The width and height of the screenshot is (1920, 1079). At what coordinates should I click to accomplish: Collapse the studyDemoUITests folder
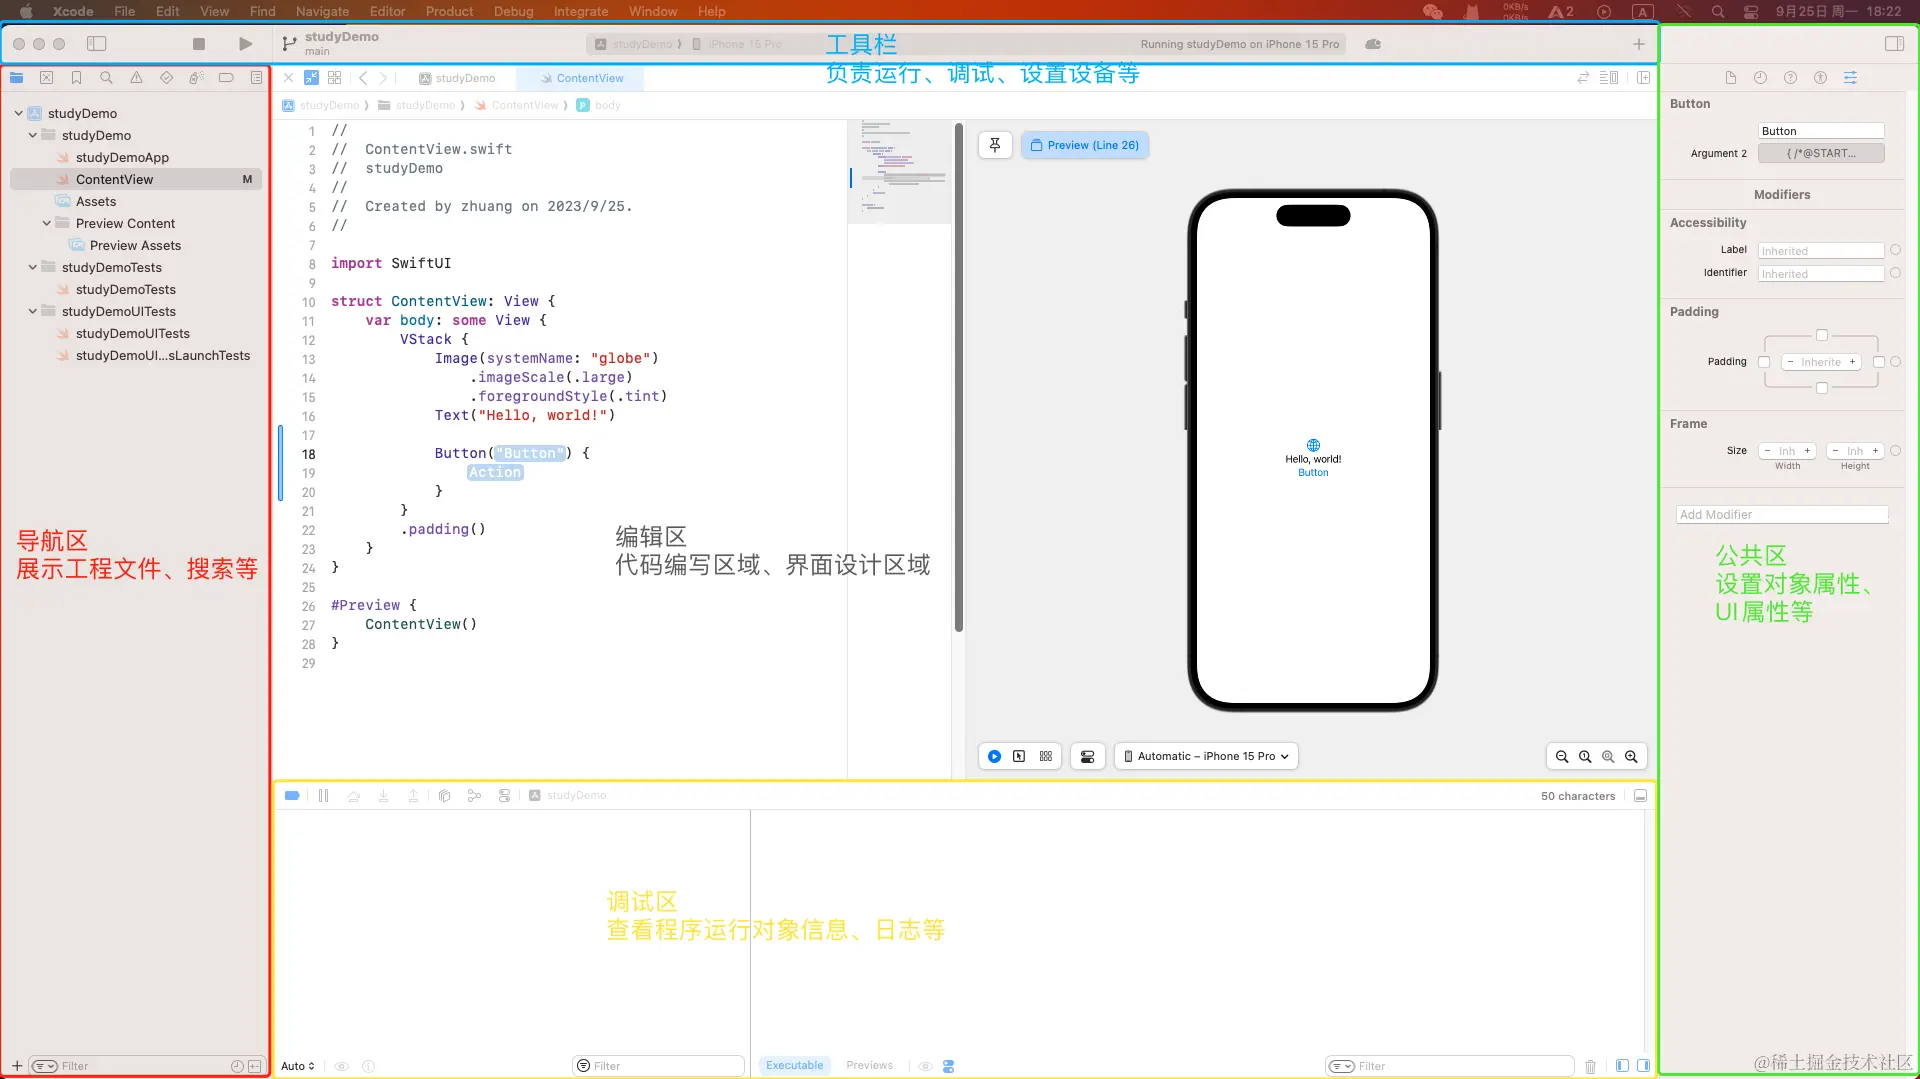click(x=33, y=312)
